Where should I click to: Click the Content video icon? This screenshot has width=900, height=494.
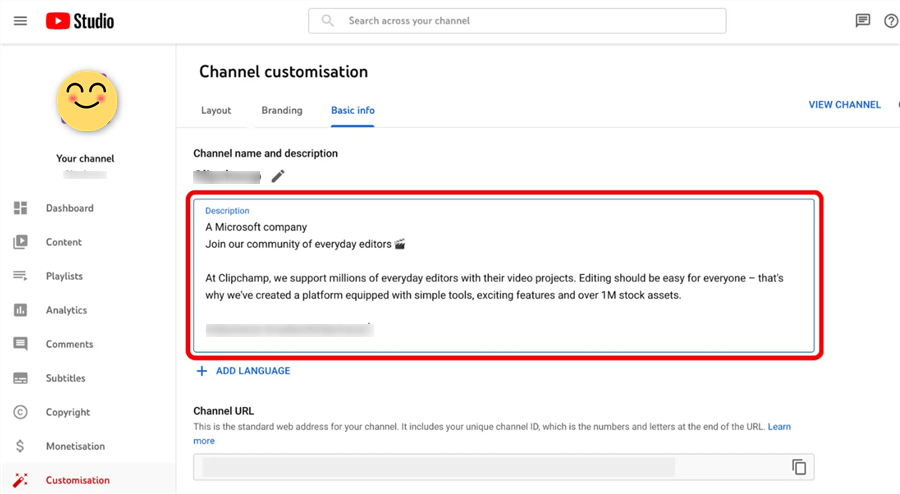[x=21, y=242]
